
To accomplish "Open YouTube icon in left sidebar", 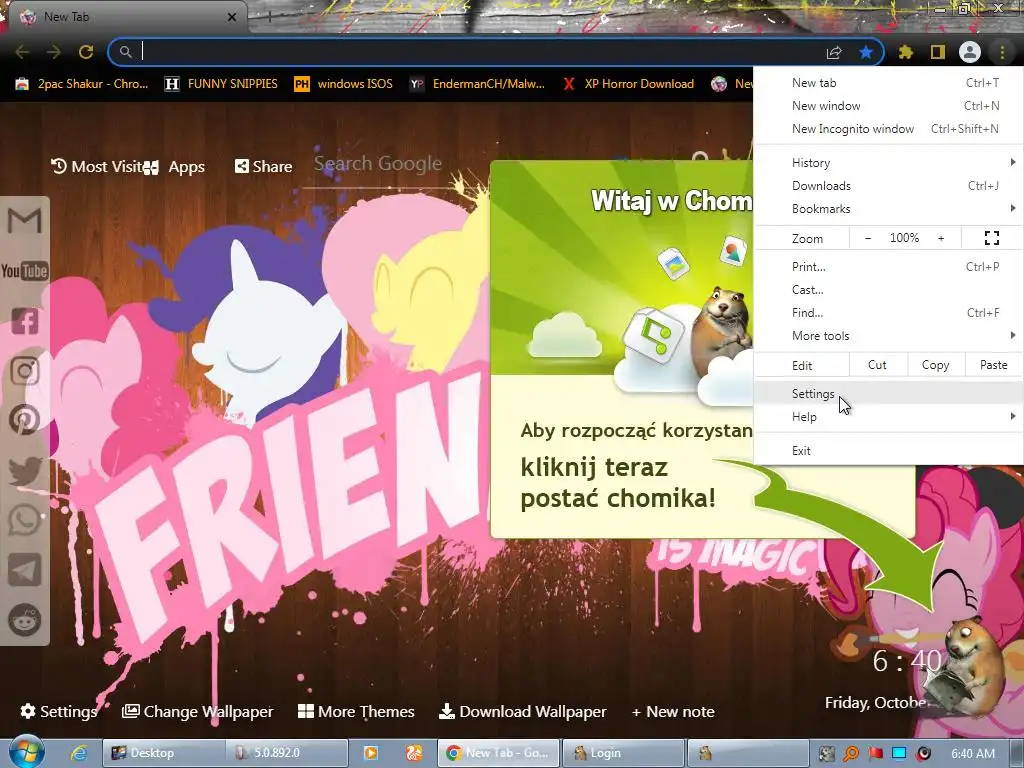I will (24, 270).
